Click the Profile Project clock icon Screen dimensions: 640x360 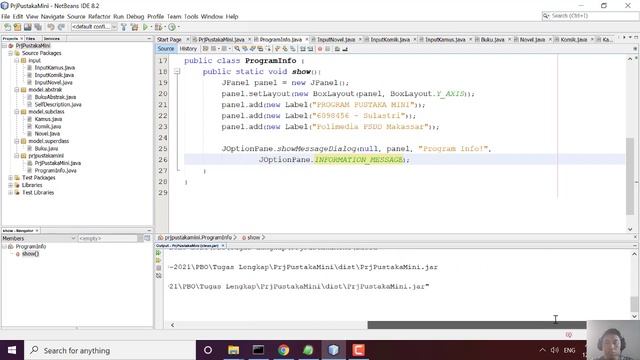pyautogui.click(x=172, y=27)
